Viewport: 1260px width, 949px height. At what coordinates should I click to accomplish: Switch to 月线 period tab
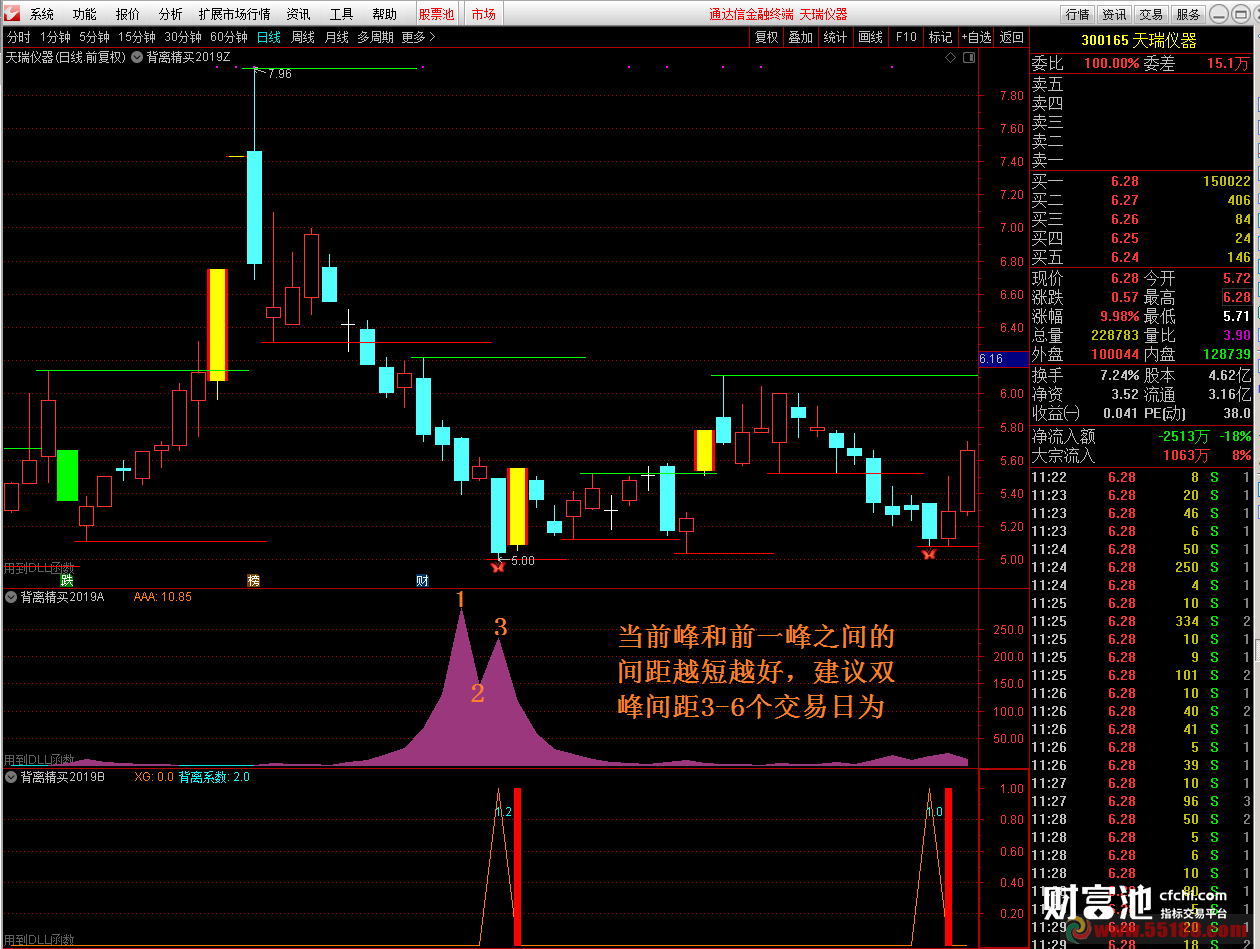(x=337, y=37)
